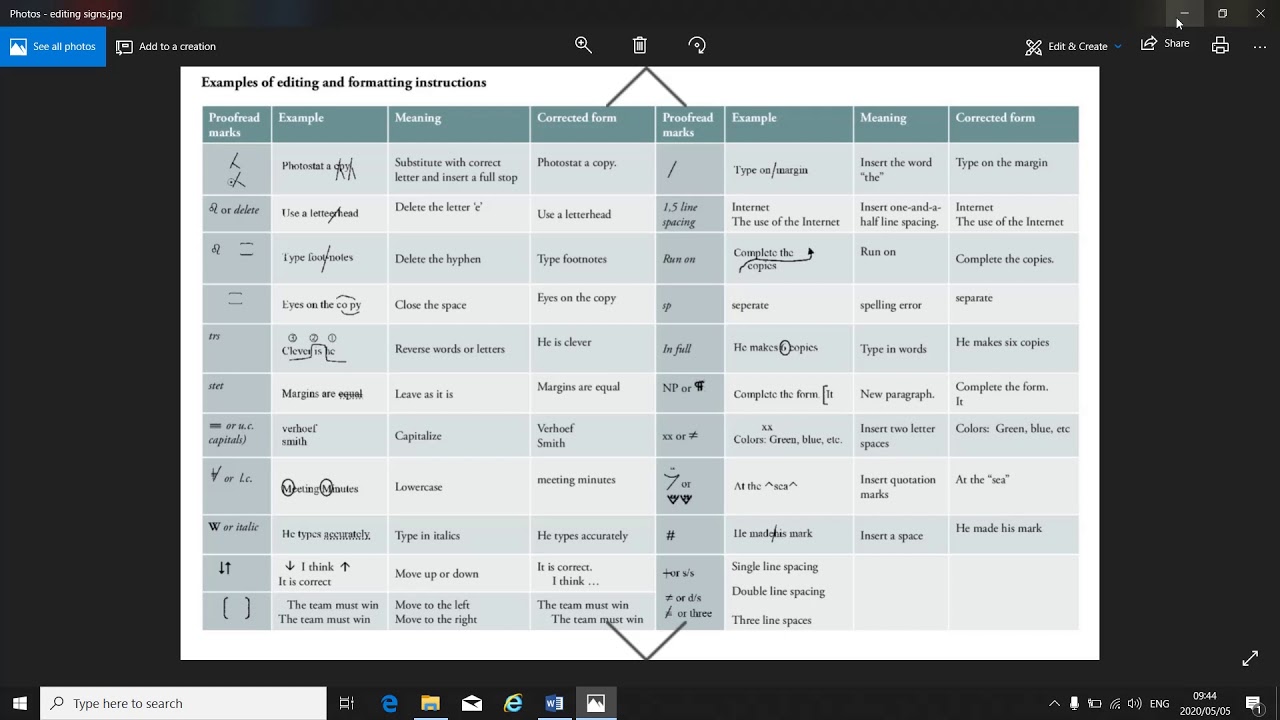Switch to Word on the taskbar
The image size is (1280, 720).
554,703
